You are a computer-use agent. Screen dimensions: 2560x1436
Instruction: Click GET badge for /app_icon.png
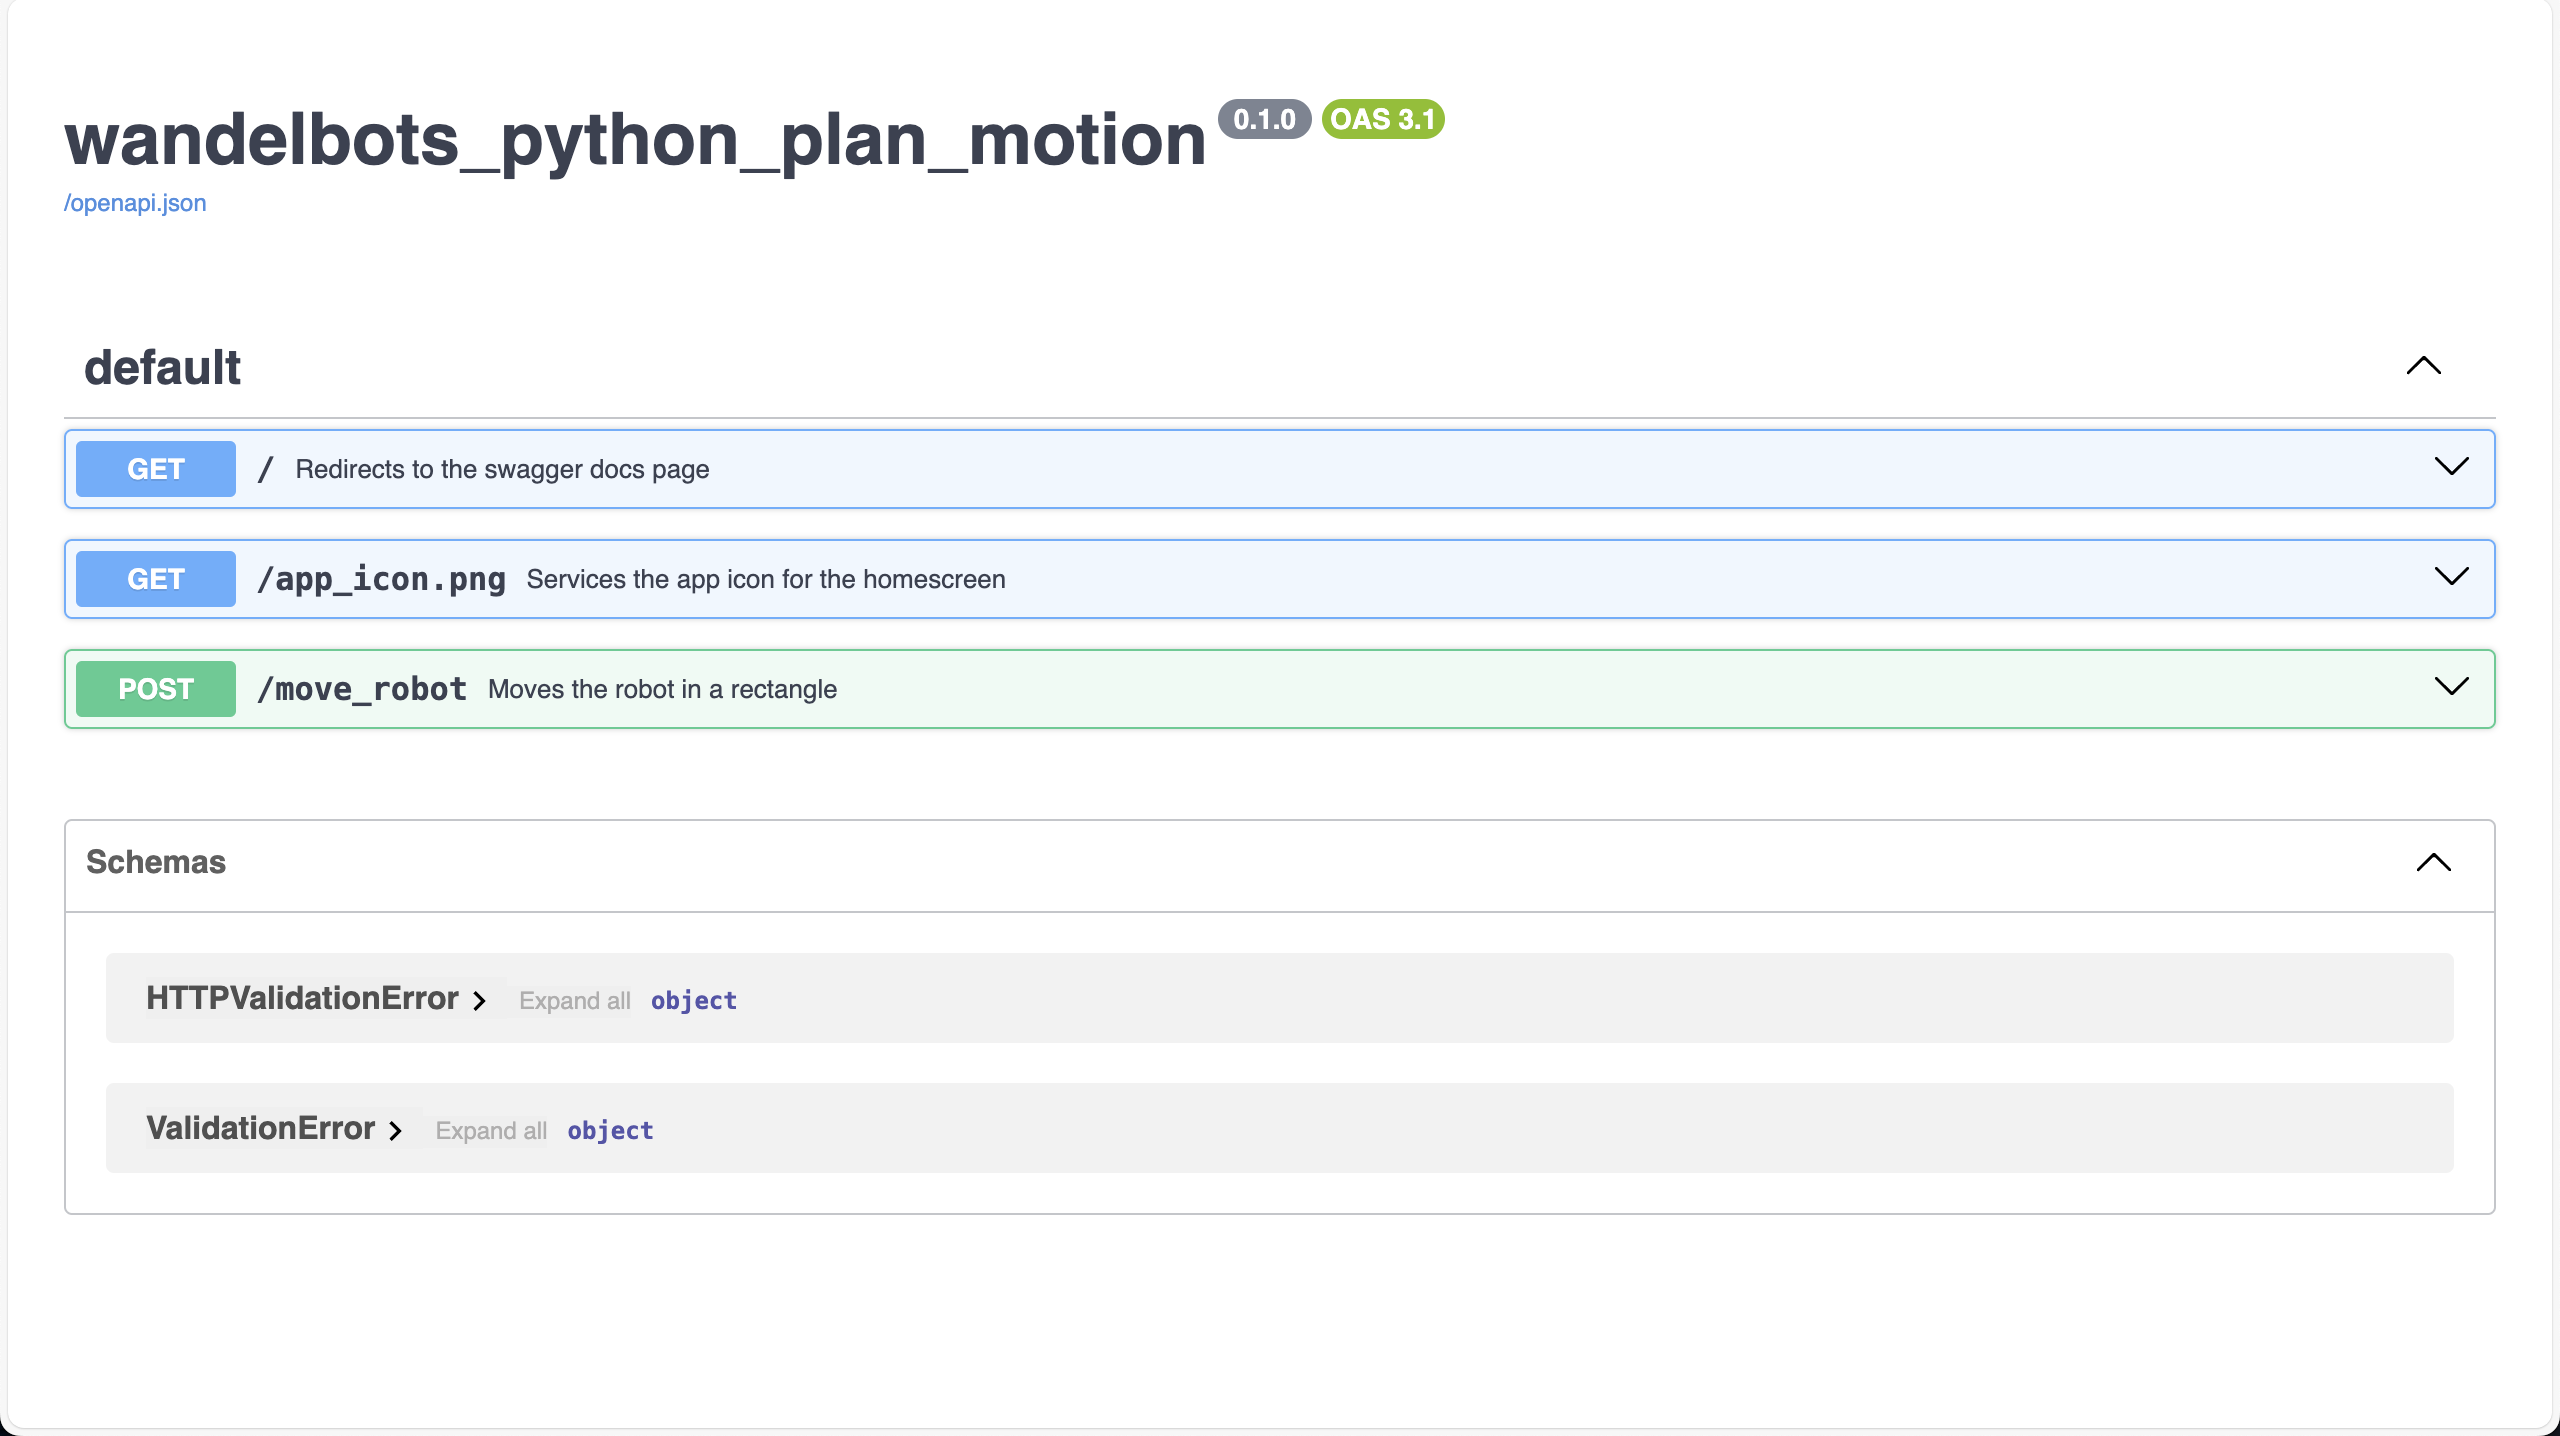(156, 579)
